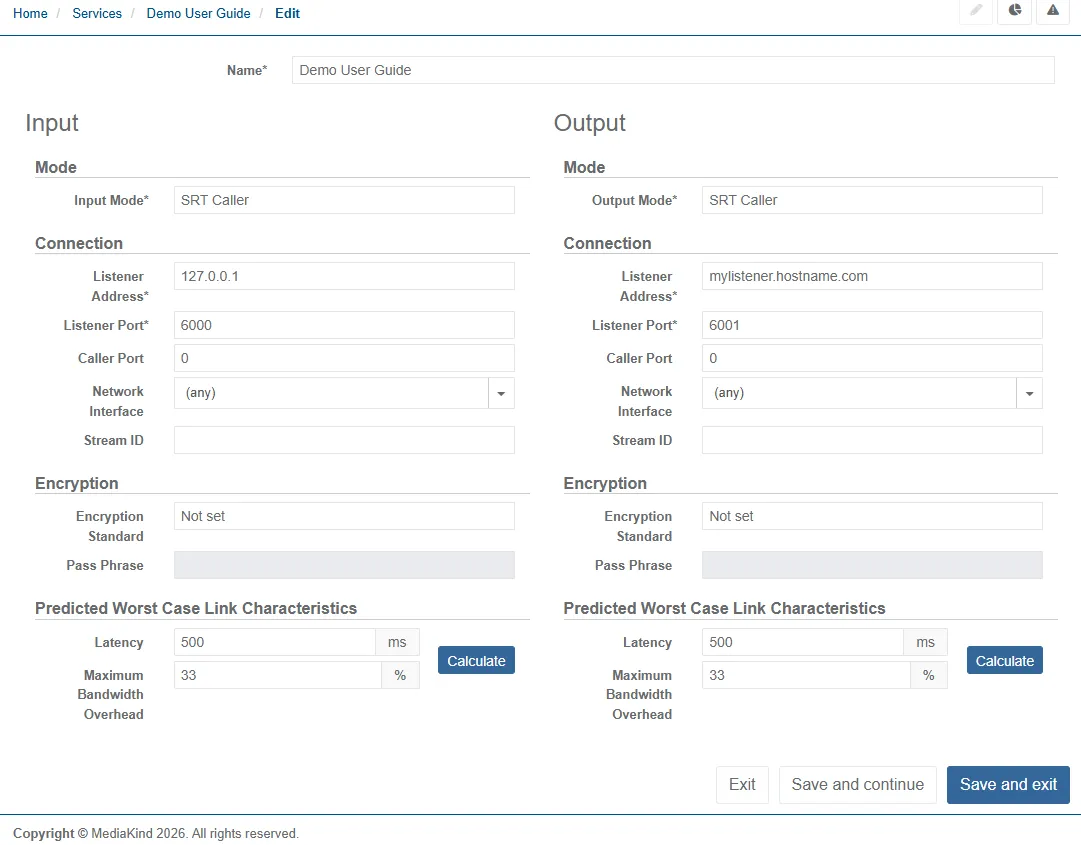This screenshot has width=1081, height=845.
Task: Click the ms unit beside Input Latency
Action: [x=397, y=642]
